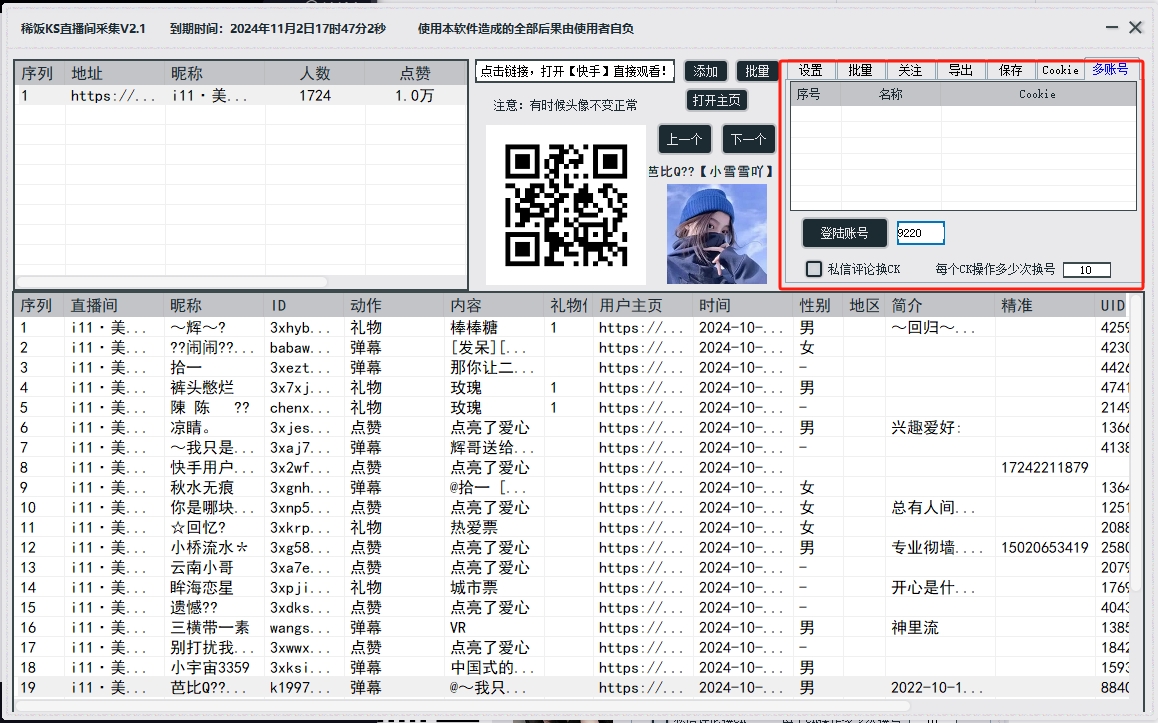This screenshot has width=1158, height=723.
Task: Switch to the 设置 tab
Action: 810,70
